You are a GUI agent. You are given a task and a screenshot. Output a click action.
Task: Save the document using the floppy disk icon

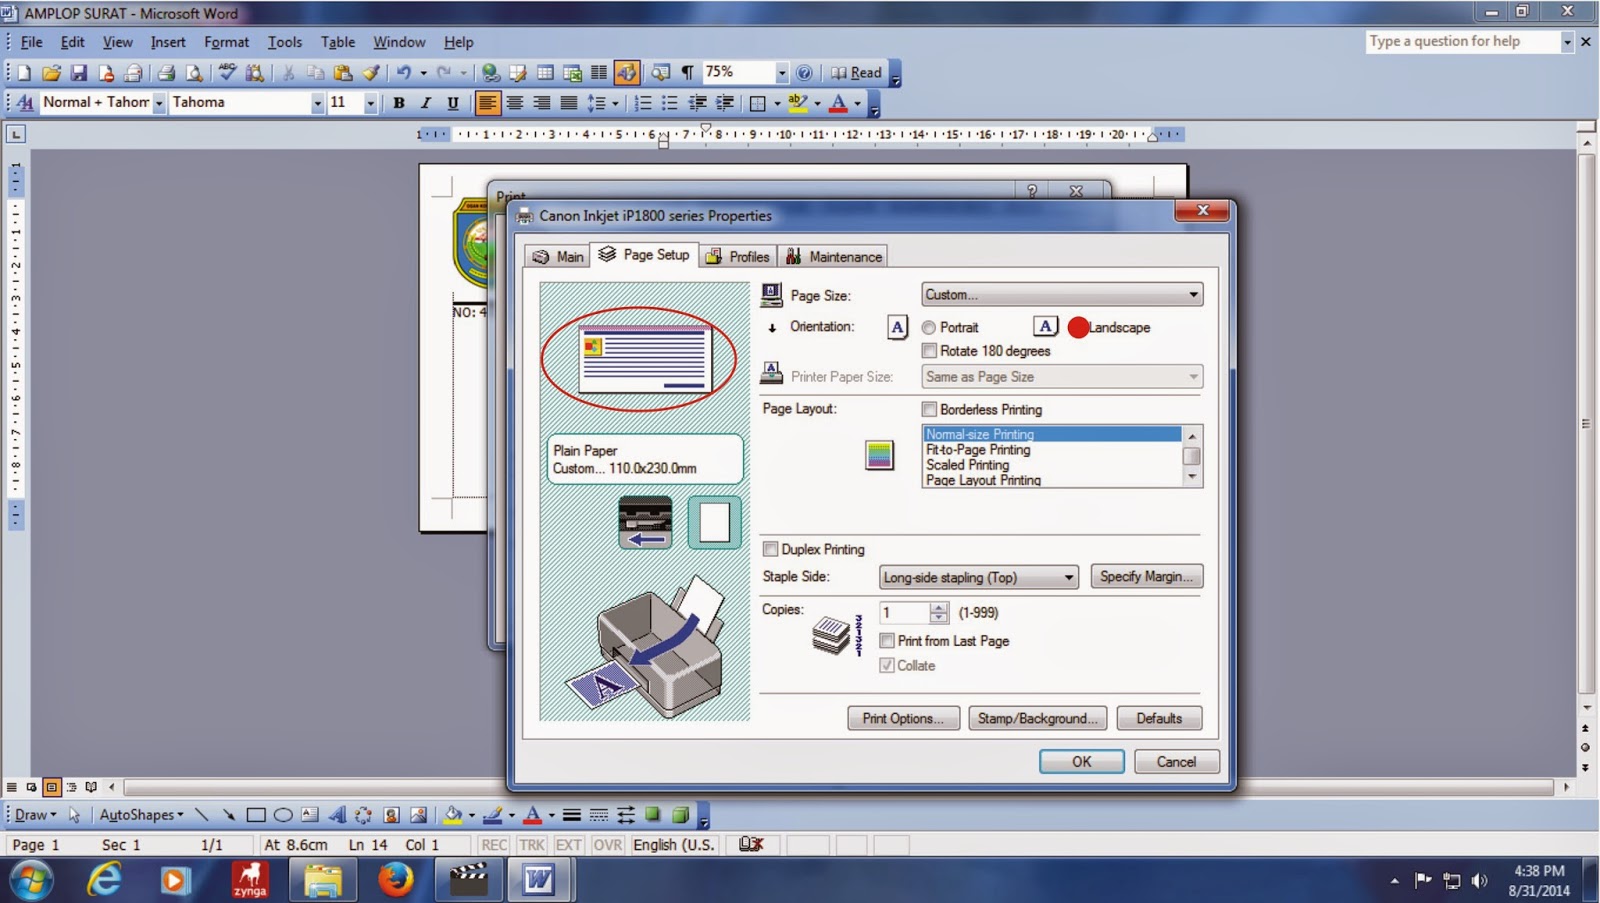(x=78, y=73)
